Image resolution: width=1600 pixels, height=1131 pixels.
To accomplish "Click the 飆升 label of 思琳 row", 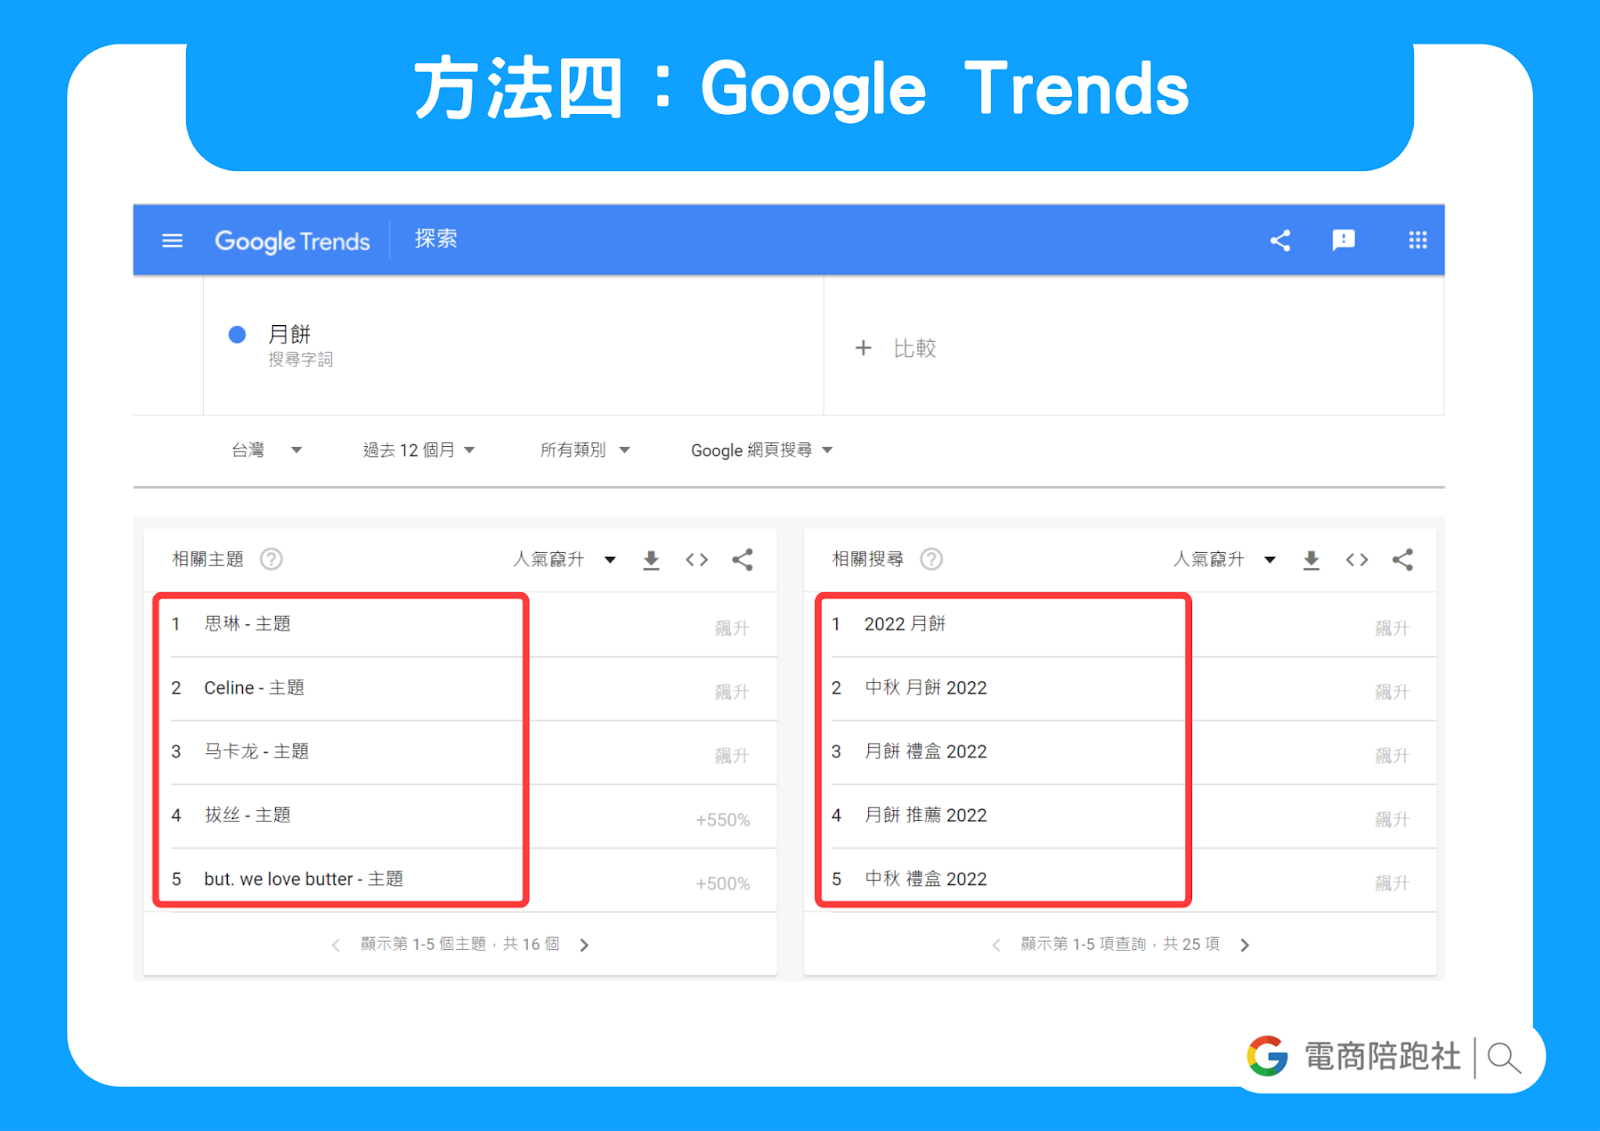I will (732, 628).
